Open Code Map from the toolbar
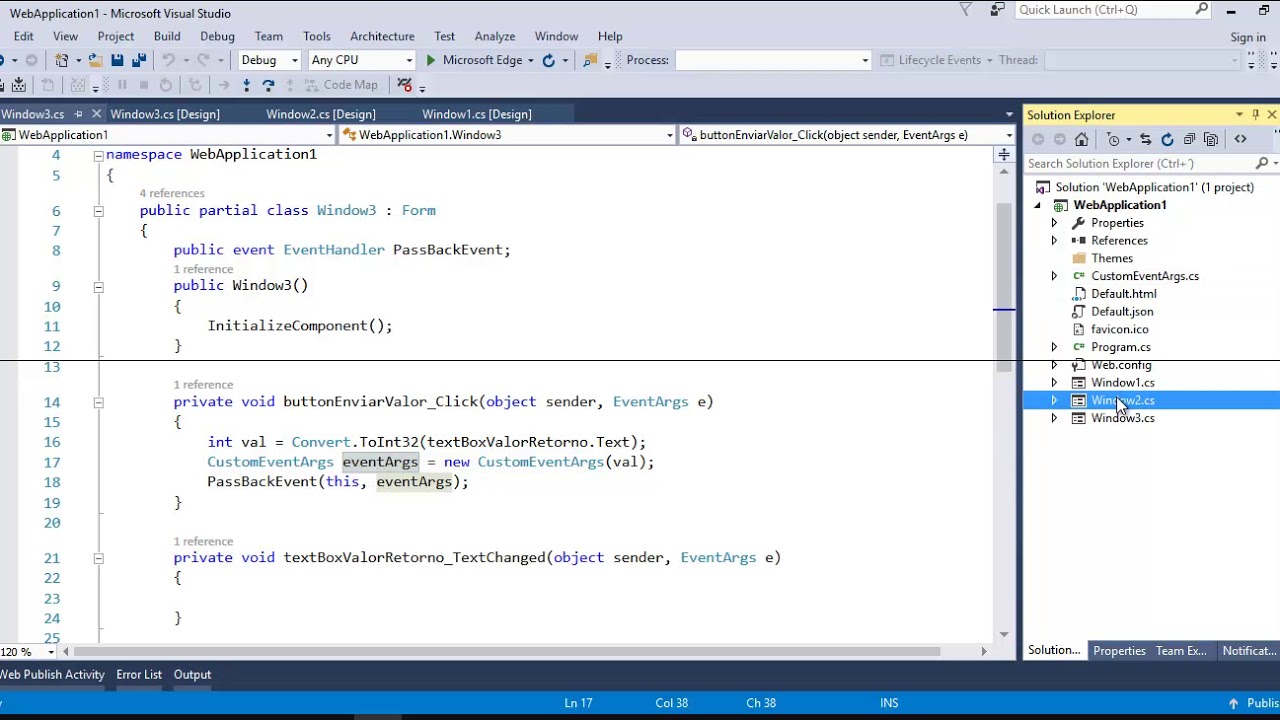 (343, 85)
